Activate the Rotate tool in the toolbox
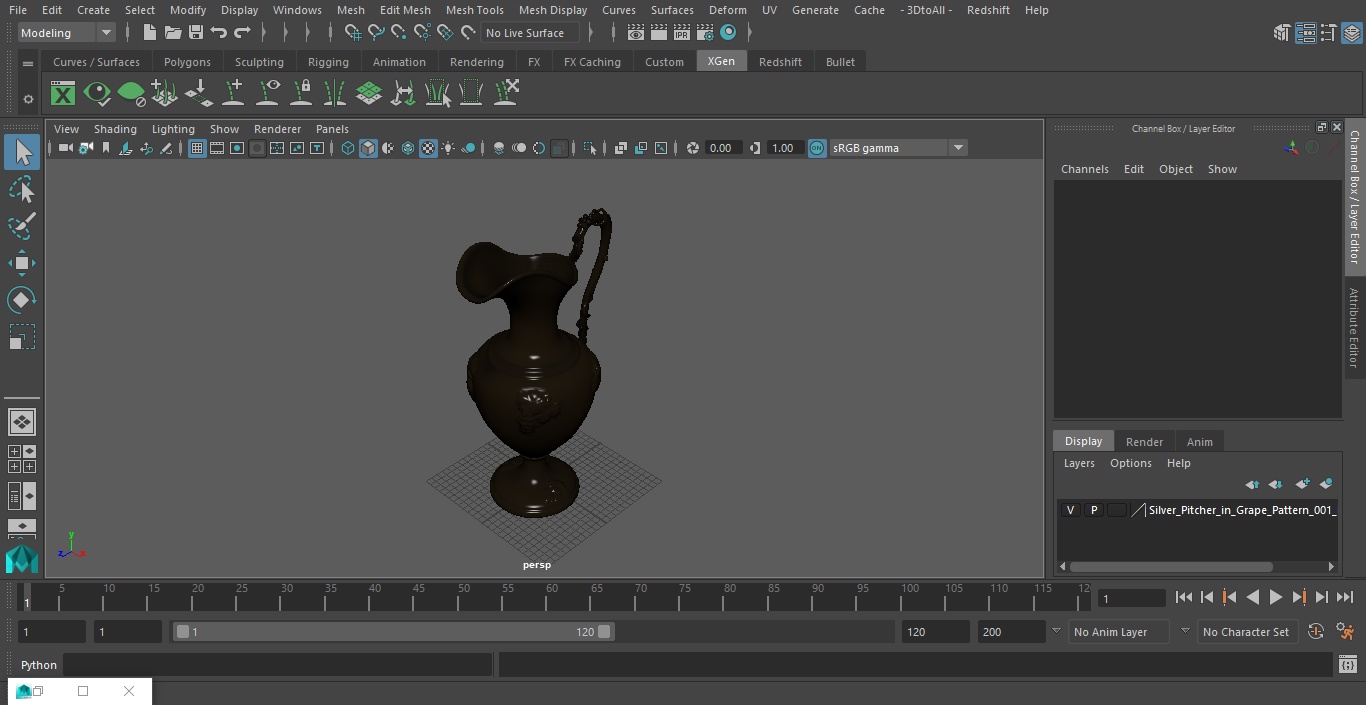The image size is (1366, 705). [x=22, y=300]
